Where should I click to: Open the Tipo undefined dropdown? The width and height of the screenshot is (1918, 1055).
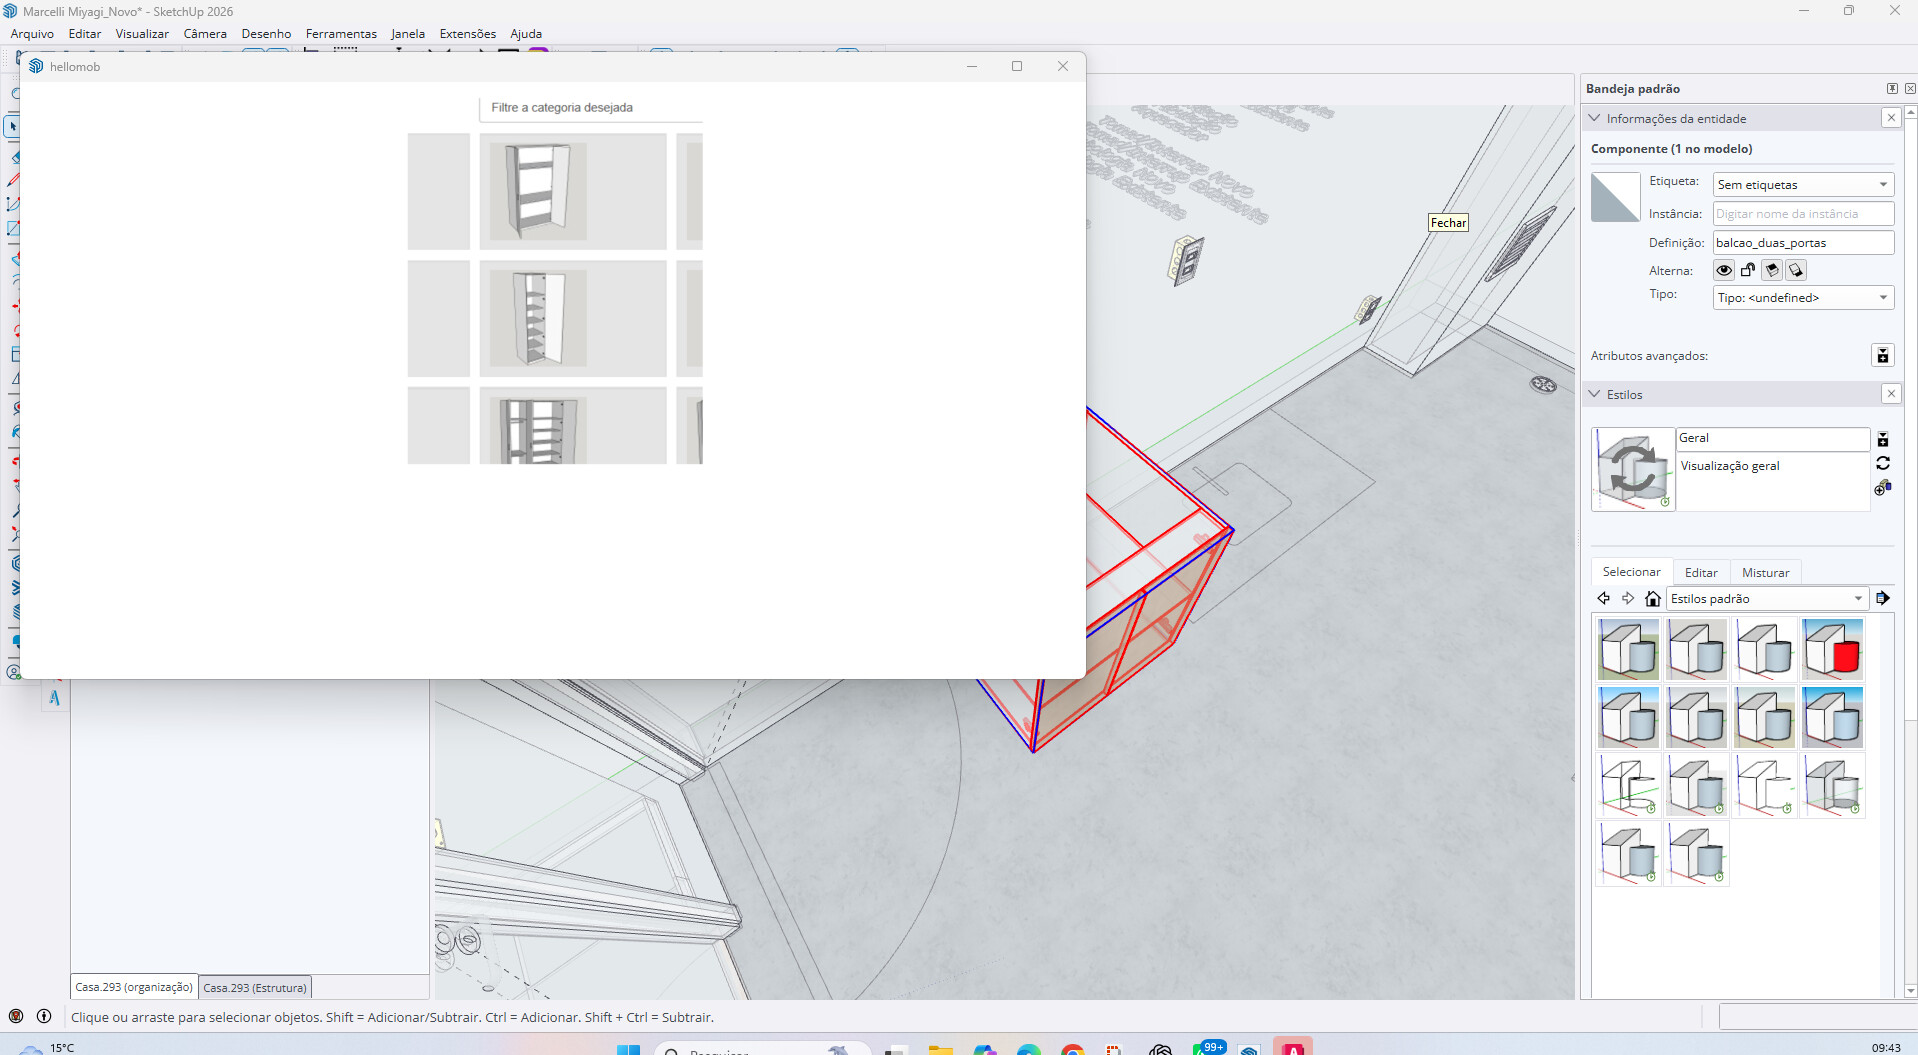(x=1803, y=298)
